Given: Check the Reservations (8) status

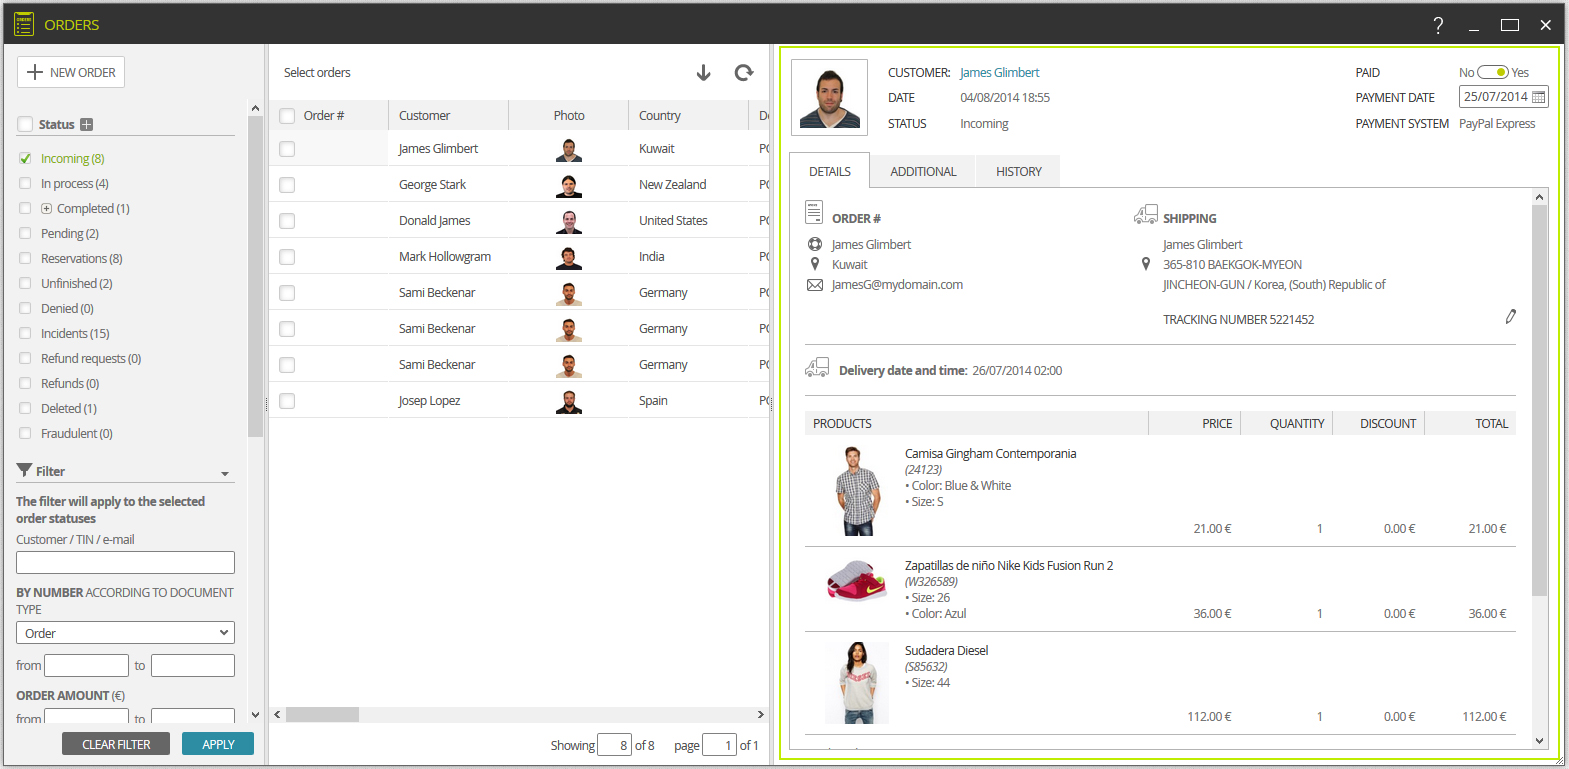Looking at the screenshot, I should (x=25, y=258).
